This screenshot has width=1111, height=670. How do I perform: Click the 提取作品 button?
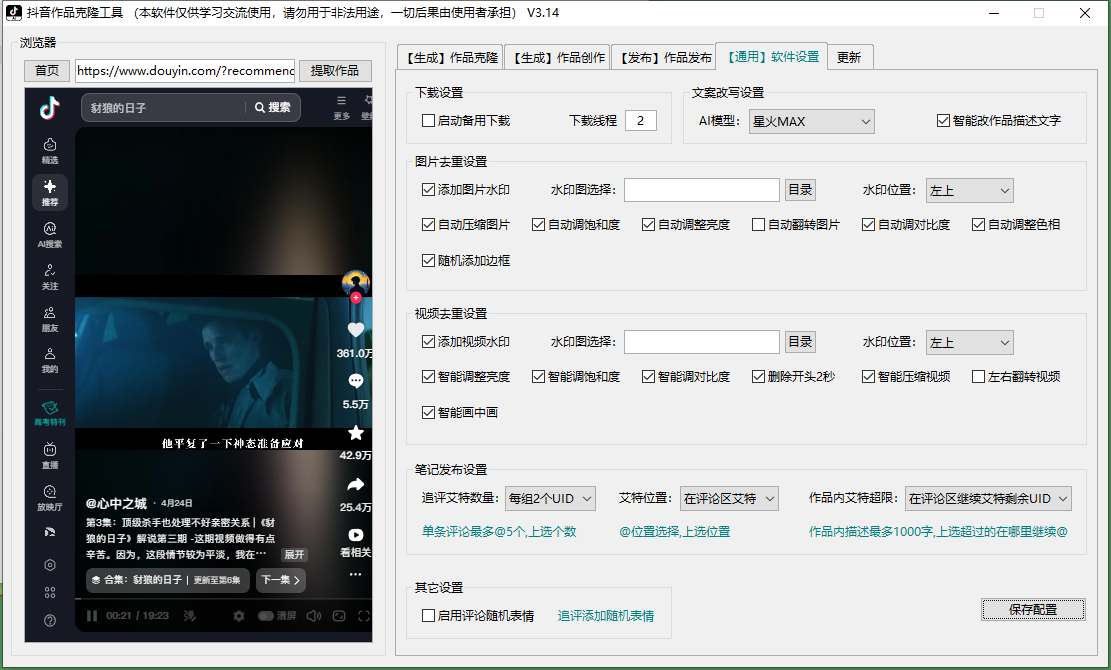pos(334,71)
